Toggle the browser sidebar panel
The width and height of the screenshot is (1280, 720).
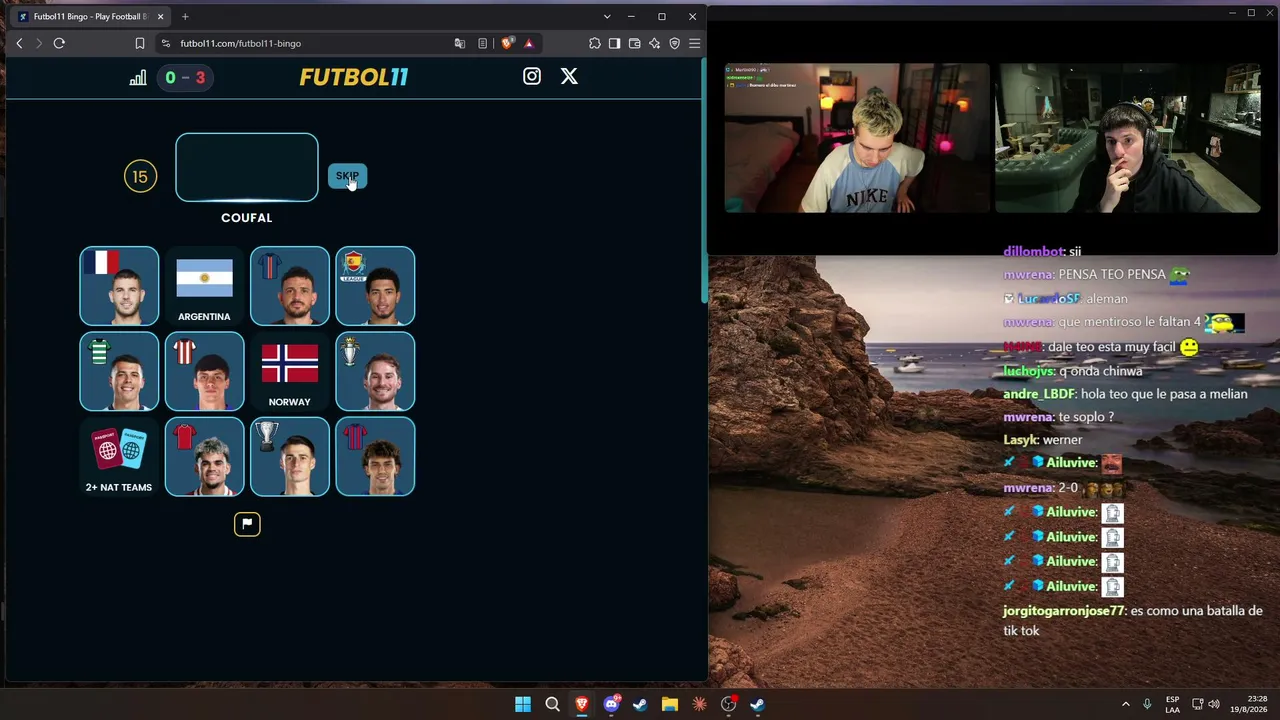pyautogui.click(x=615, y=43)
